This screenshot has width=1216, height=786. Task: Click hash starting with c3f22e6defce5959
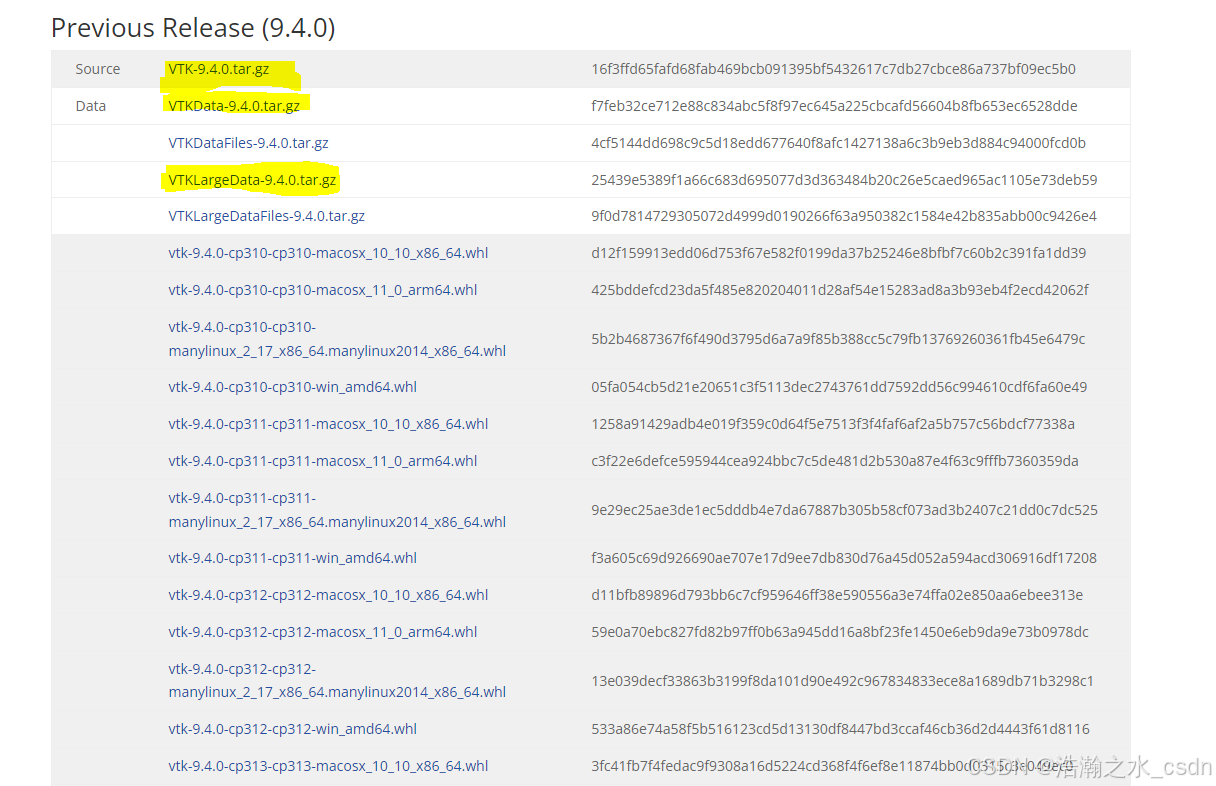coord(835,461)
